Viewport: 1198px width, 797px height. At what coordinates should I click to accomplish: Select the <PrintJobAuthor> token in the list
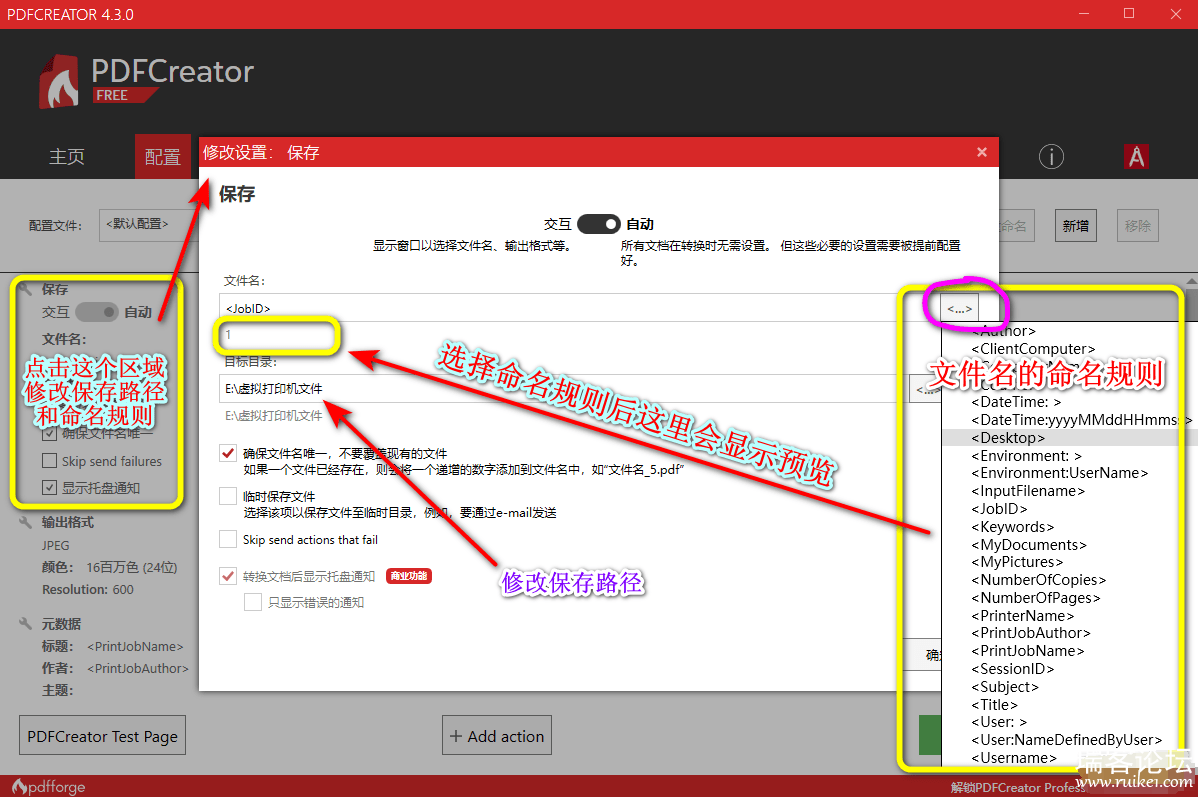[x=1031, y=633]
